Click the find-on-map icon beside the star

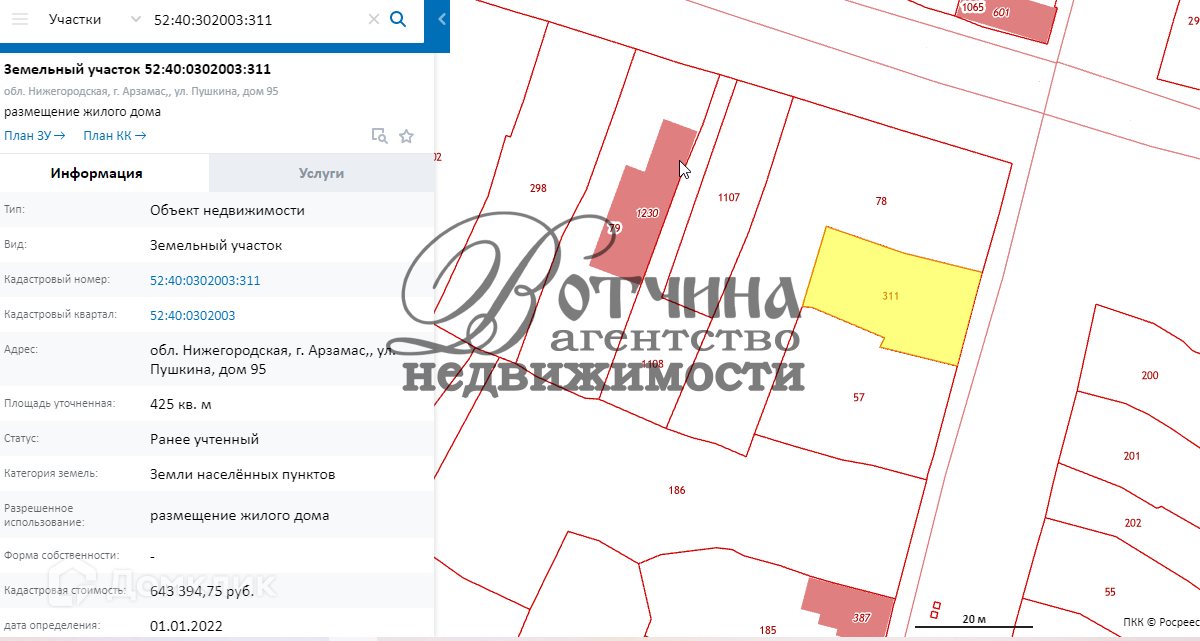pyautogui.click(x=379, y=136)
